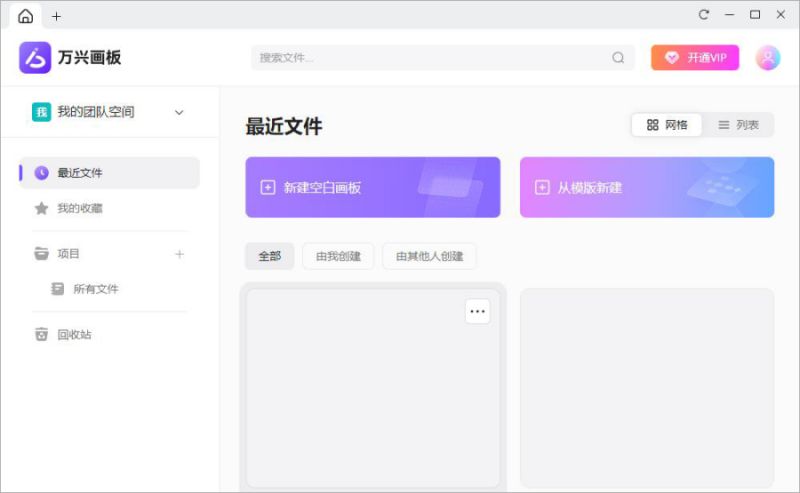Switch to 列表 list view

(738, 125)
